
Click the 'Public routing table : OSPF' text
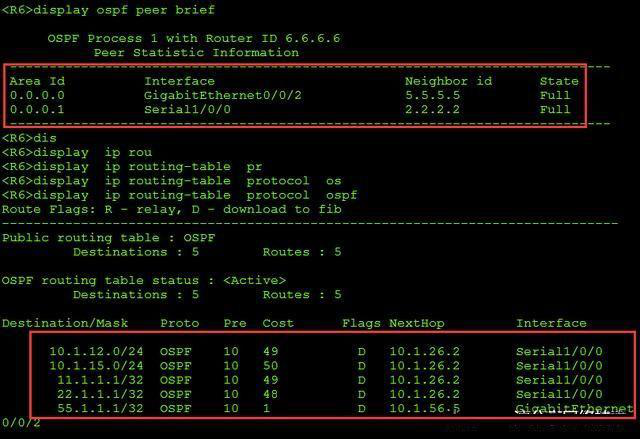pyautogui.click(x=108, y=238)
